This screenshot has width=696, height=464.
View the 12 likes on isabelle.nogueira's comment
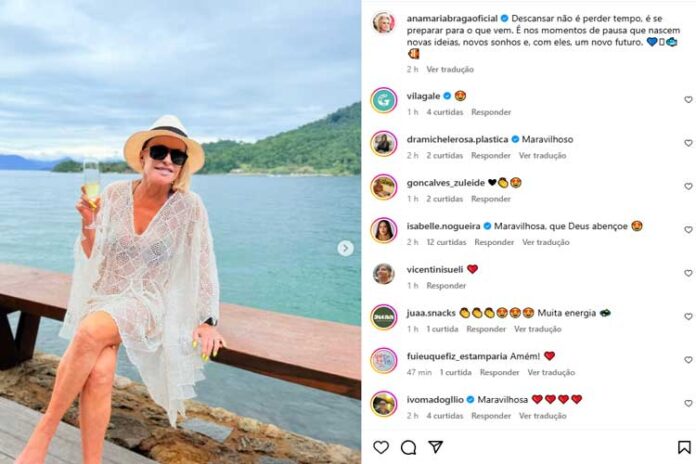445,242
